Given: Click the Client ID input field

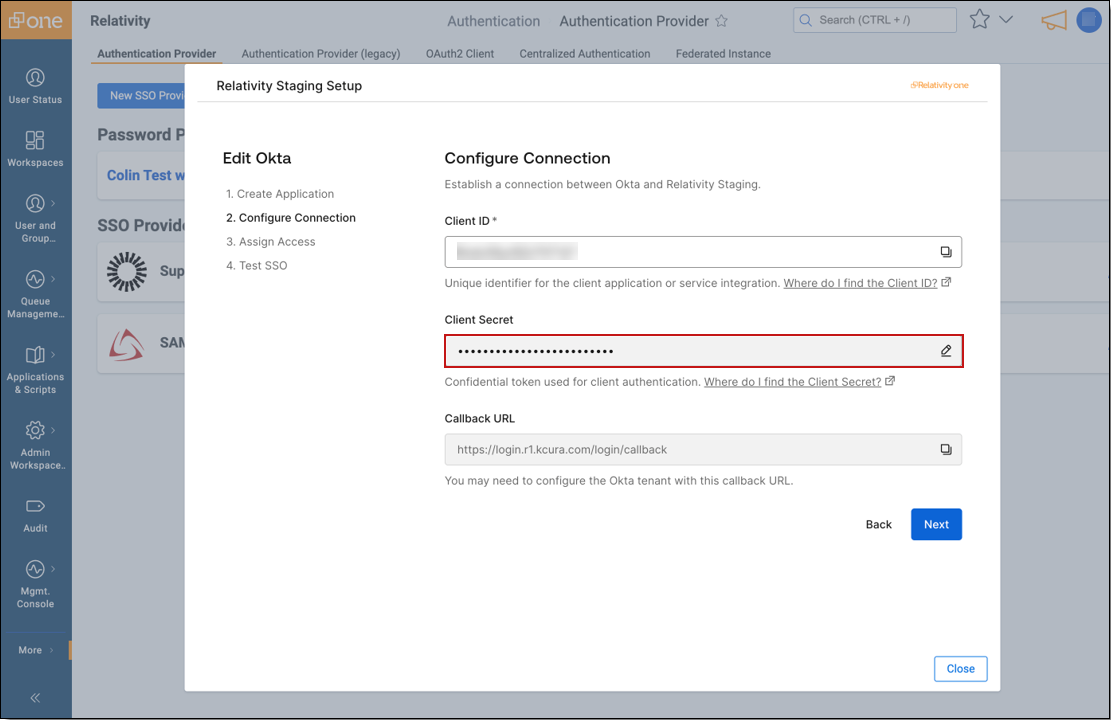Looking at the screenshot, I should pos(690,252).
